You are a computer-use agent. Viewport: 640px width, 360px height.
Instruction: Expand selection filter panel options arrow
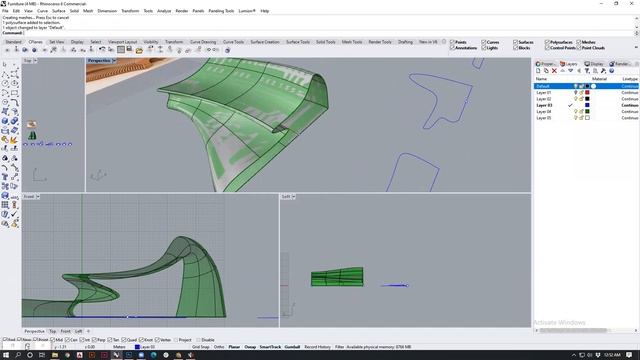pyautogui.click(x=636, y=47)
